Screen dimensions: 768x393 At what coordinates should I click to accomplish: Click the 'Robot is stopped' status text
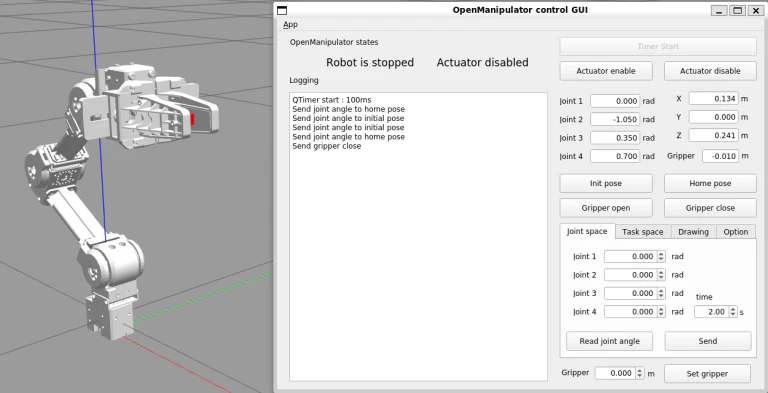370,63
